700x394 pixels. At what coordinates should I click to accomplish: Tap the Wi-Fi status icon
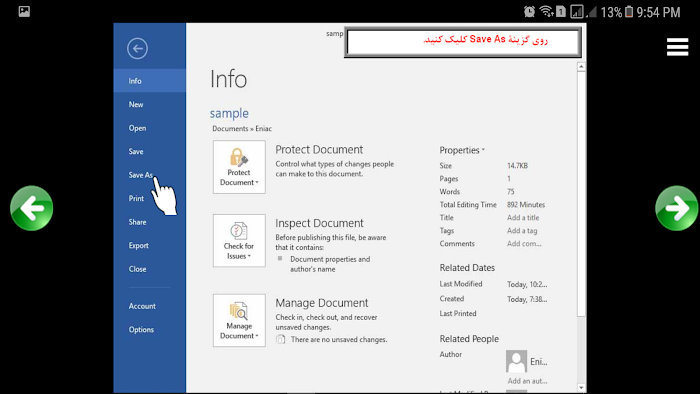(x=546, y=12)
